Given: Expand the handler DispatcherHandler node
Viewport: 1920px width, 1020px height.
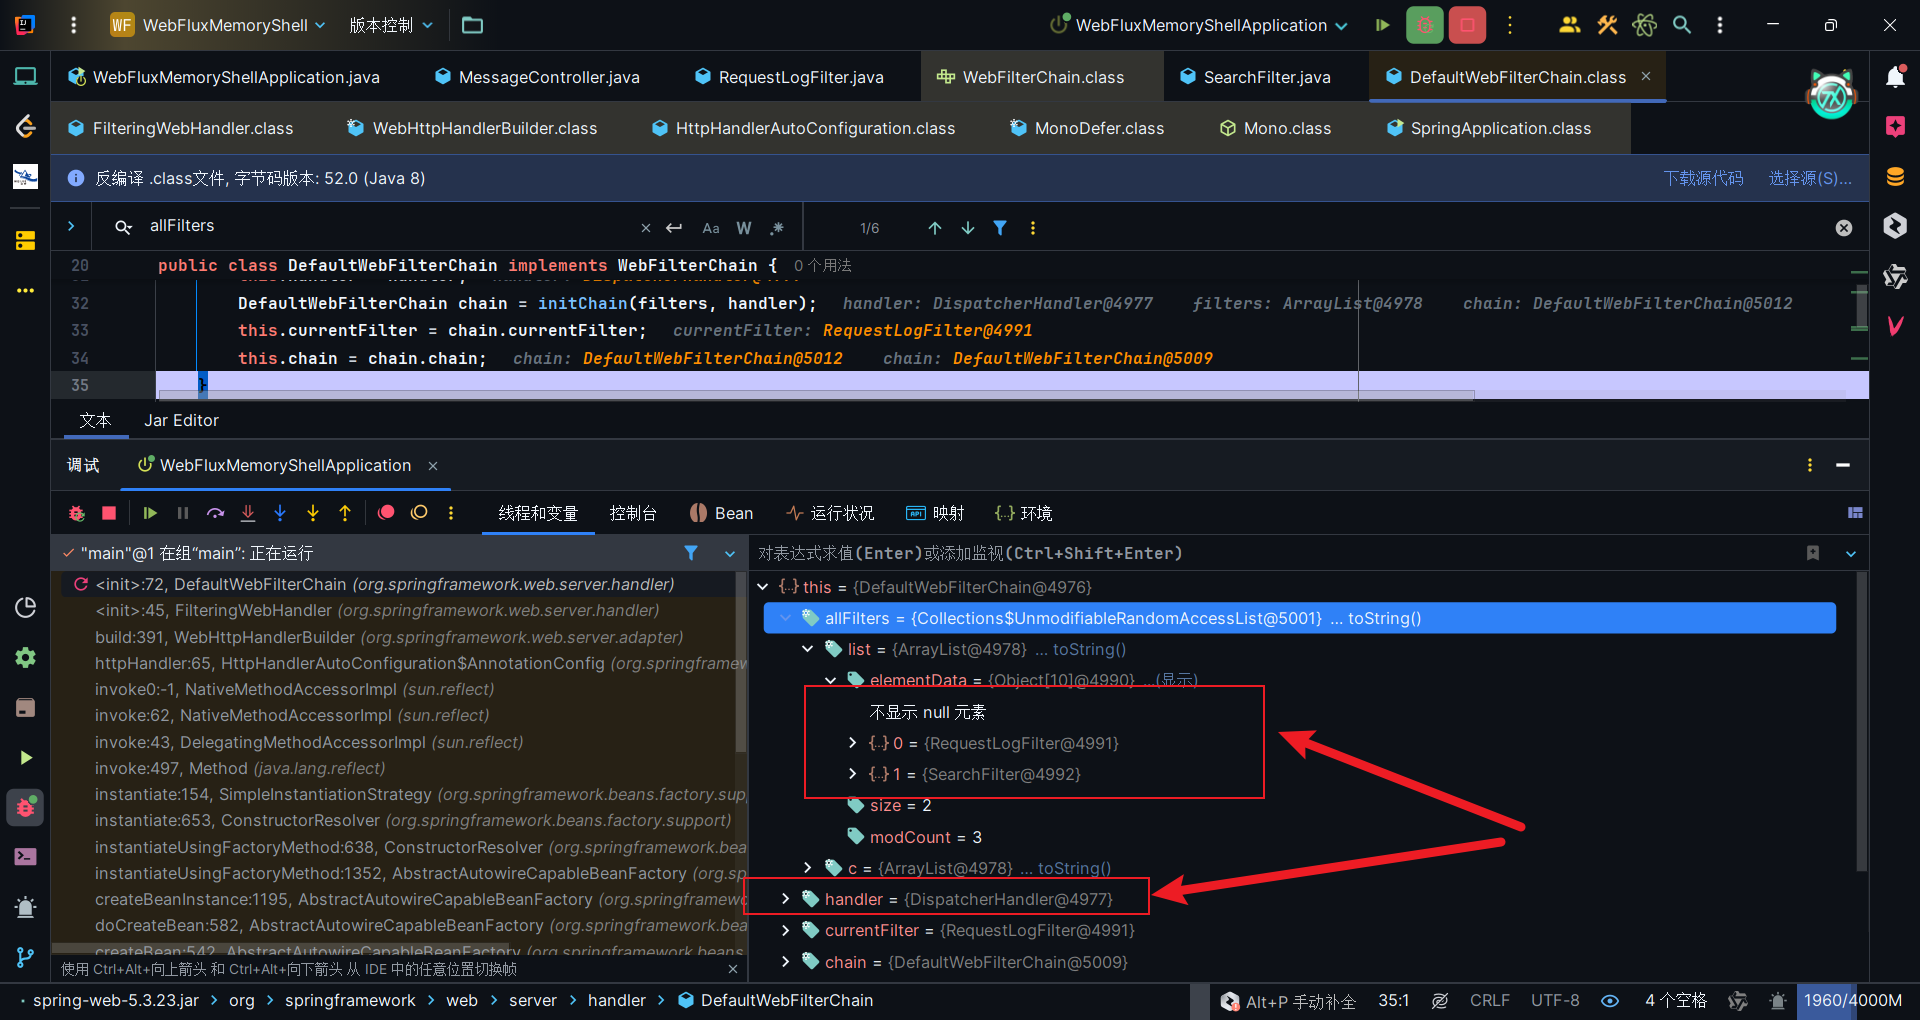Looking at the screenshot, I should click(785, 899).
